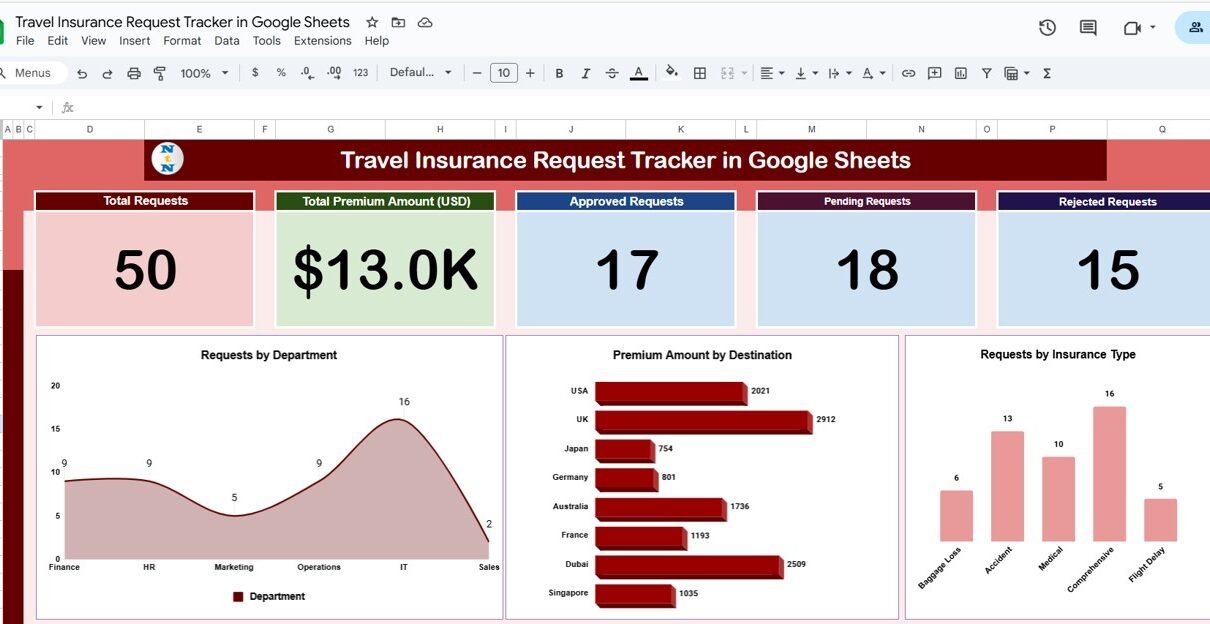The height and width of the screenshot is (624, 1210).
Task: Click the Undo arrow in toolbar
Action: coord(82,73)
